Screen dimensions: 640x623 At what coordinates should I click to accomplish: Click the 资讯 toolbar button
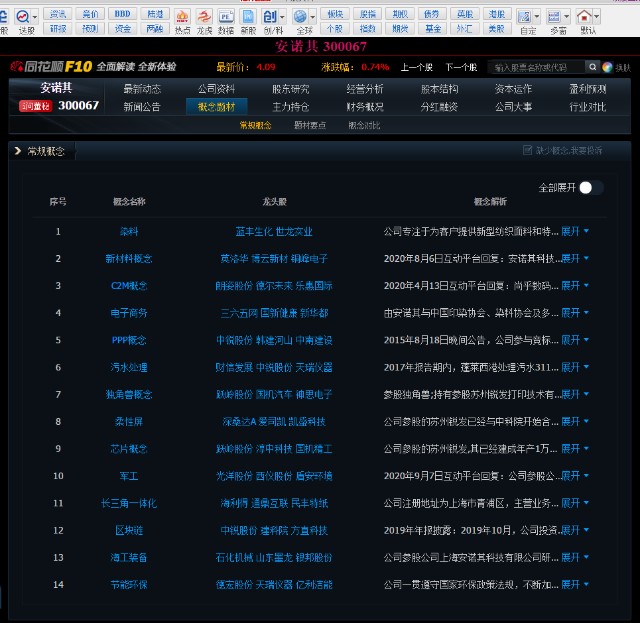(58, 14)
